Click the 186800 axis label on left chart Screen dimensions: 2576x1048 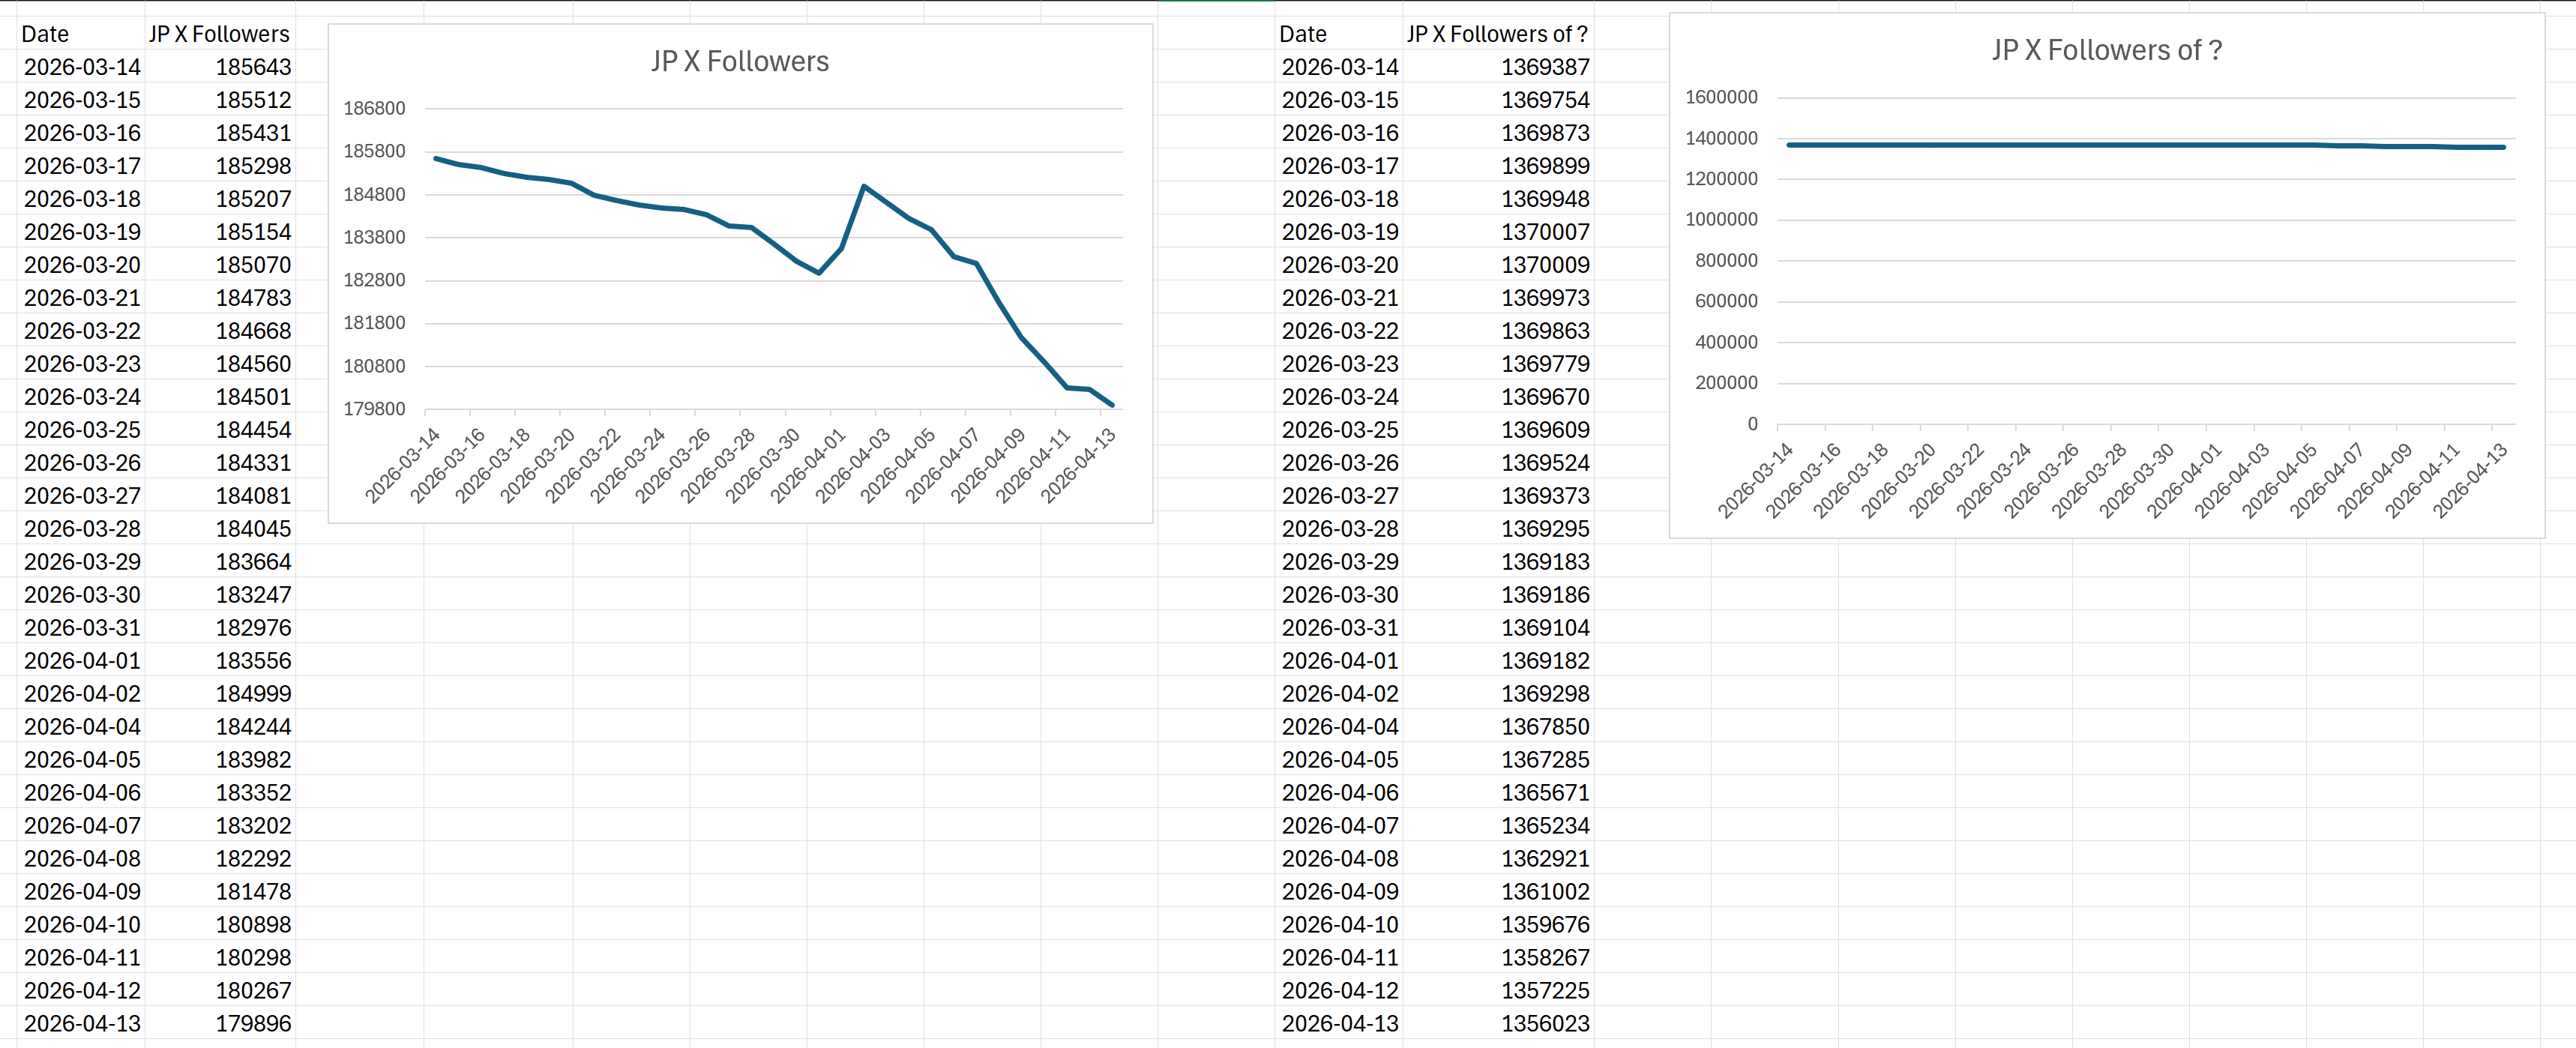click(374, 108)
